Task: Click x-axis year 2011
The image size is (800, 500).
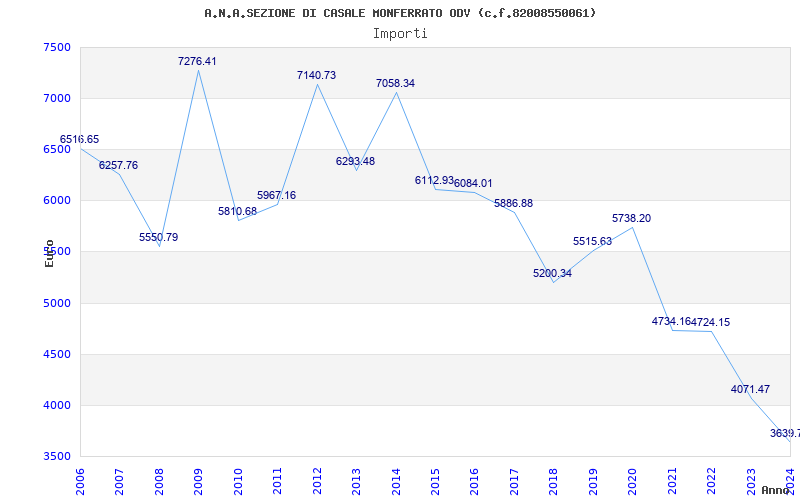Action: (x=277, y=481)
